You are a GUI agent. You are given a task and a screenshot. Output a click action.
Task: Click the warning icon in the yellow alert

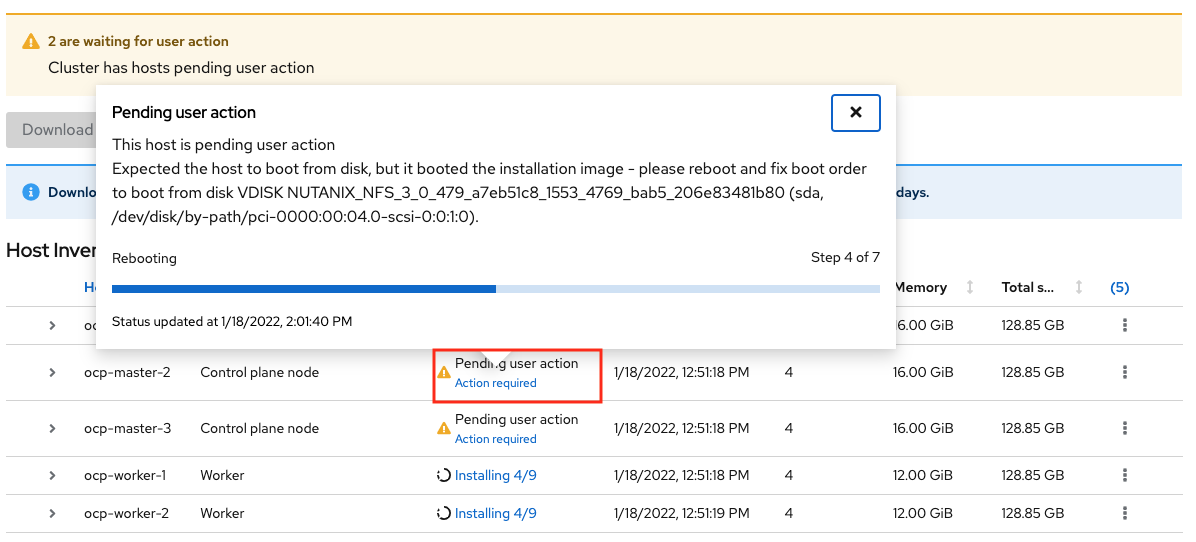(31, 42)
